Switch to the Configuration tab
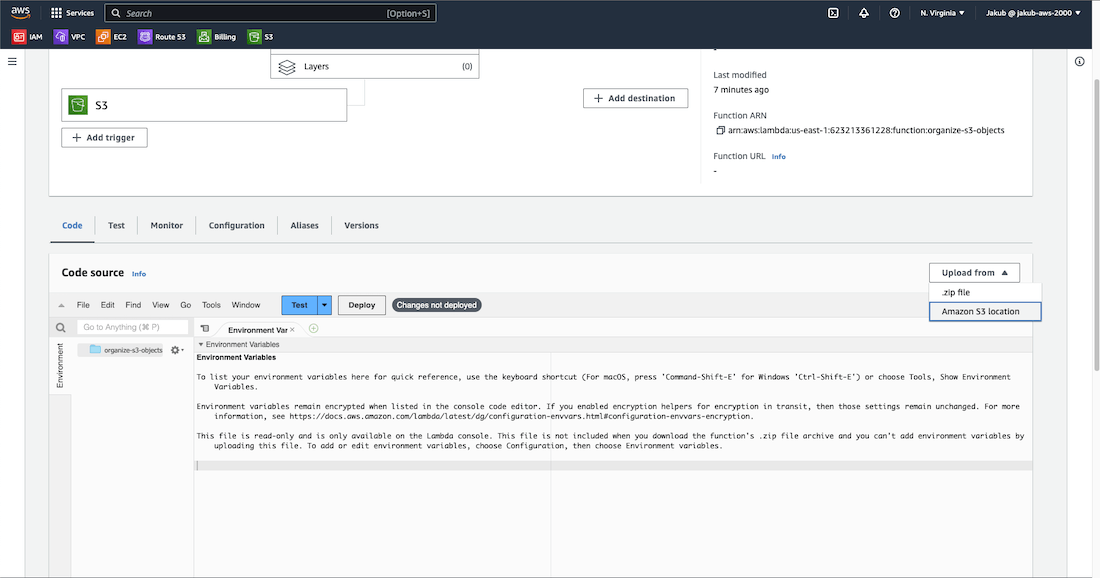Image resolution: width=1100 pixels, height=578 pixels. 236,225
